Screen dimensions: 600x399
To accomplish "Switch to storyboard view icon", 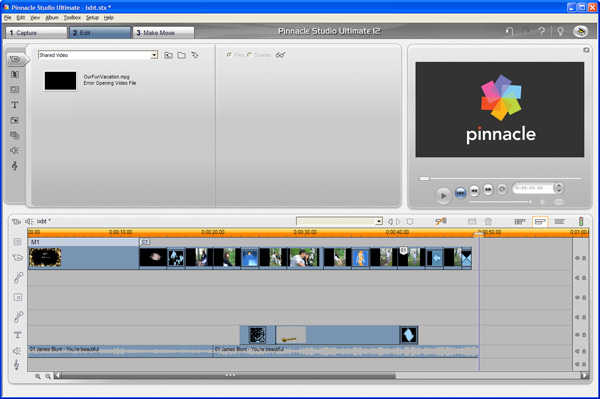I will (520, 221).
